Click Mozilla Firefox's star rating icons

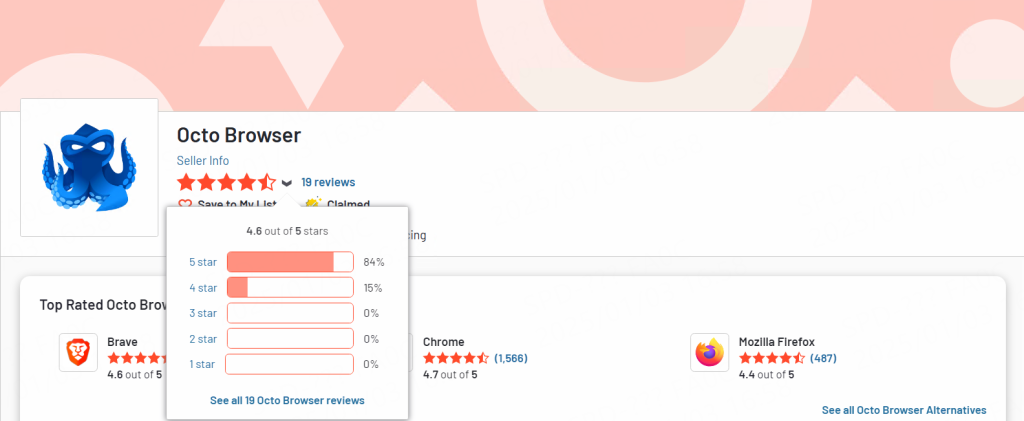pyautogui.click(x=772, y=358)
